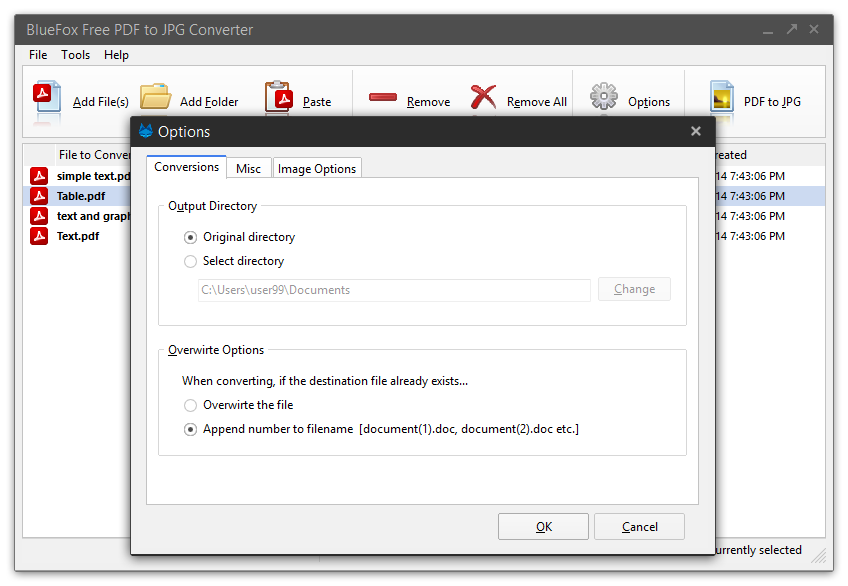
Task: Click the Add Folder toolbar label
Action: (x=209, y=102)
